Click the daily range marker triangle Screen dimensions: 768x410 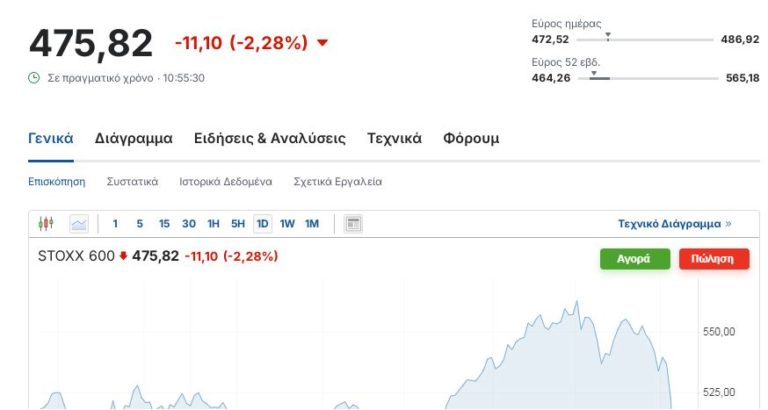click(x=608, y=36)
